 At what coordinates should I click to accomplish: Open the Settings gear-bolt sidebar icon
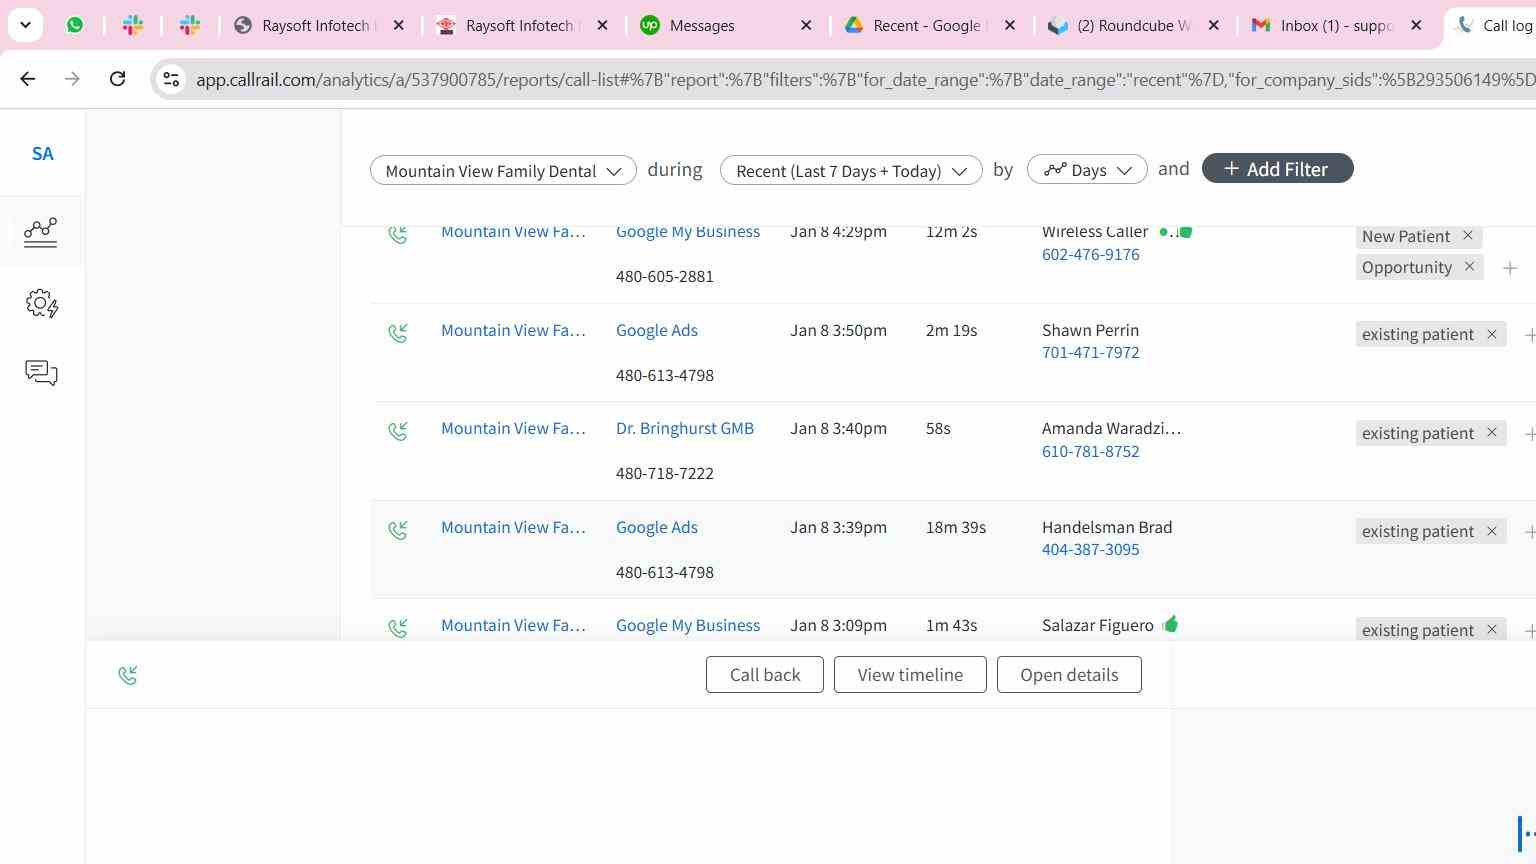[41, 304]
